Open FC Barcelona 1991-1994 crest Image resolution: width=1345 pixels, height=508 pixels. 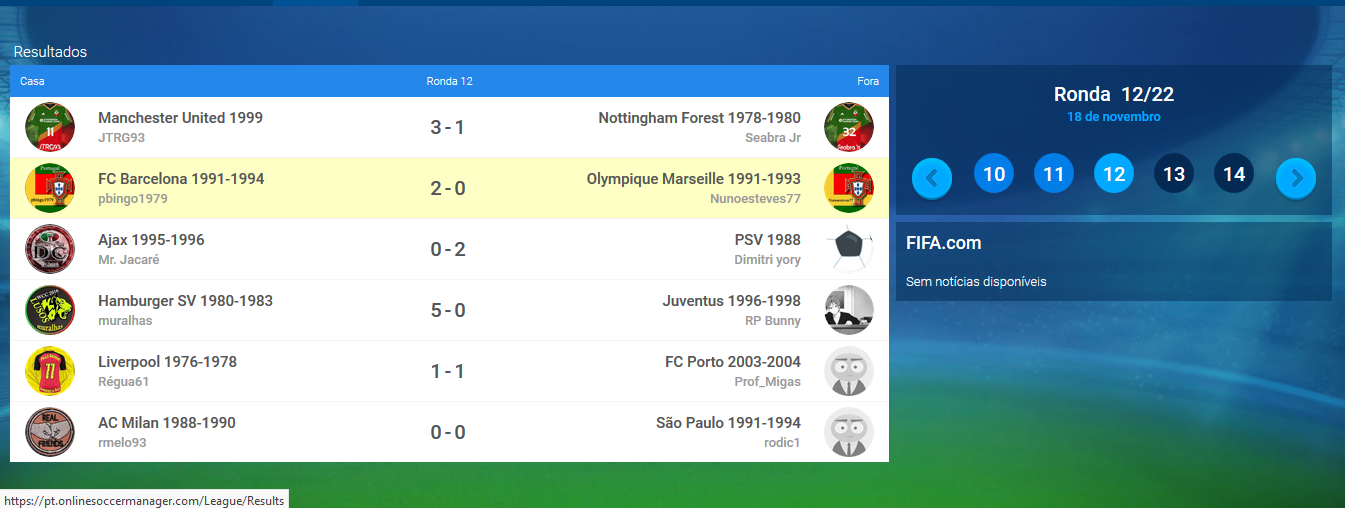click(50, 189)
